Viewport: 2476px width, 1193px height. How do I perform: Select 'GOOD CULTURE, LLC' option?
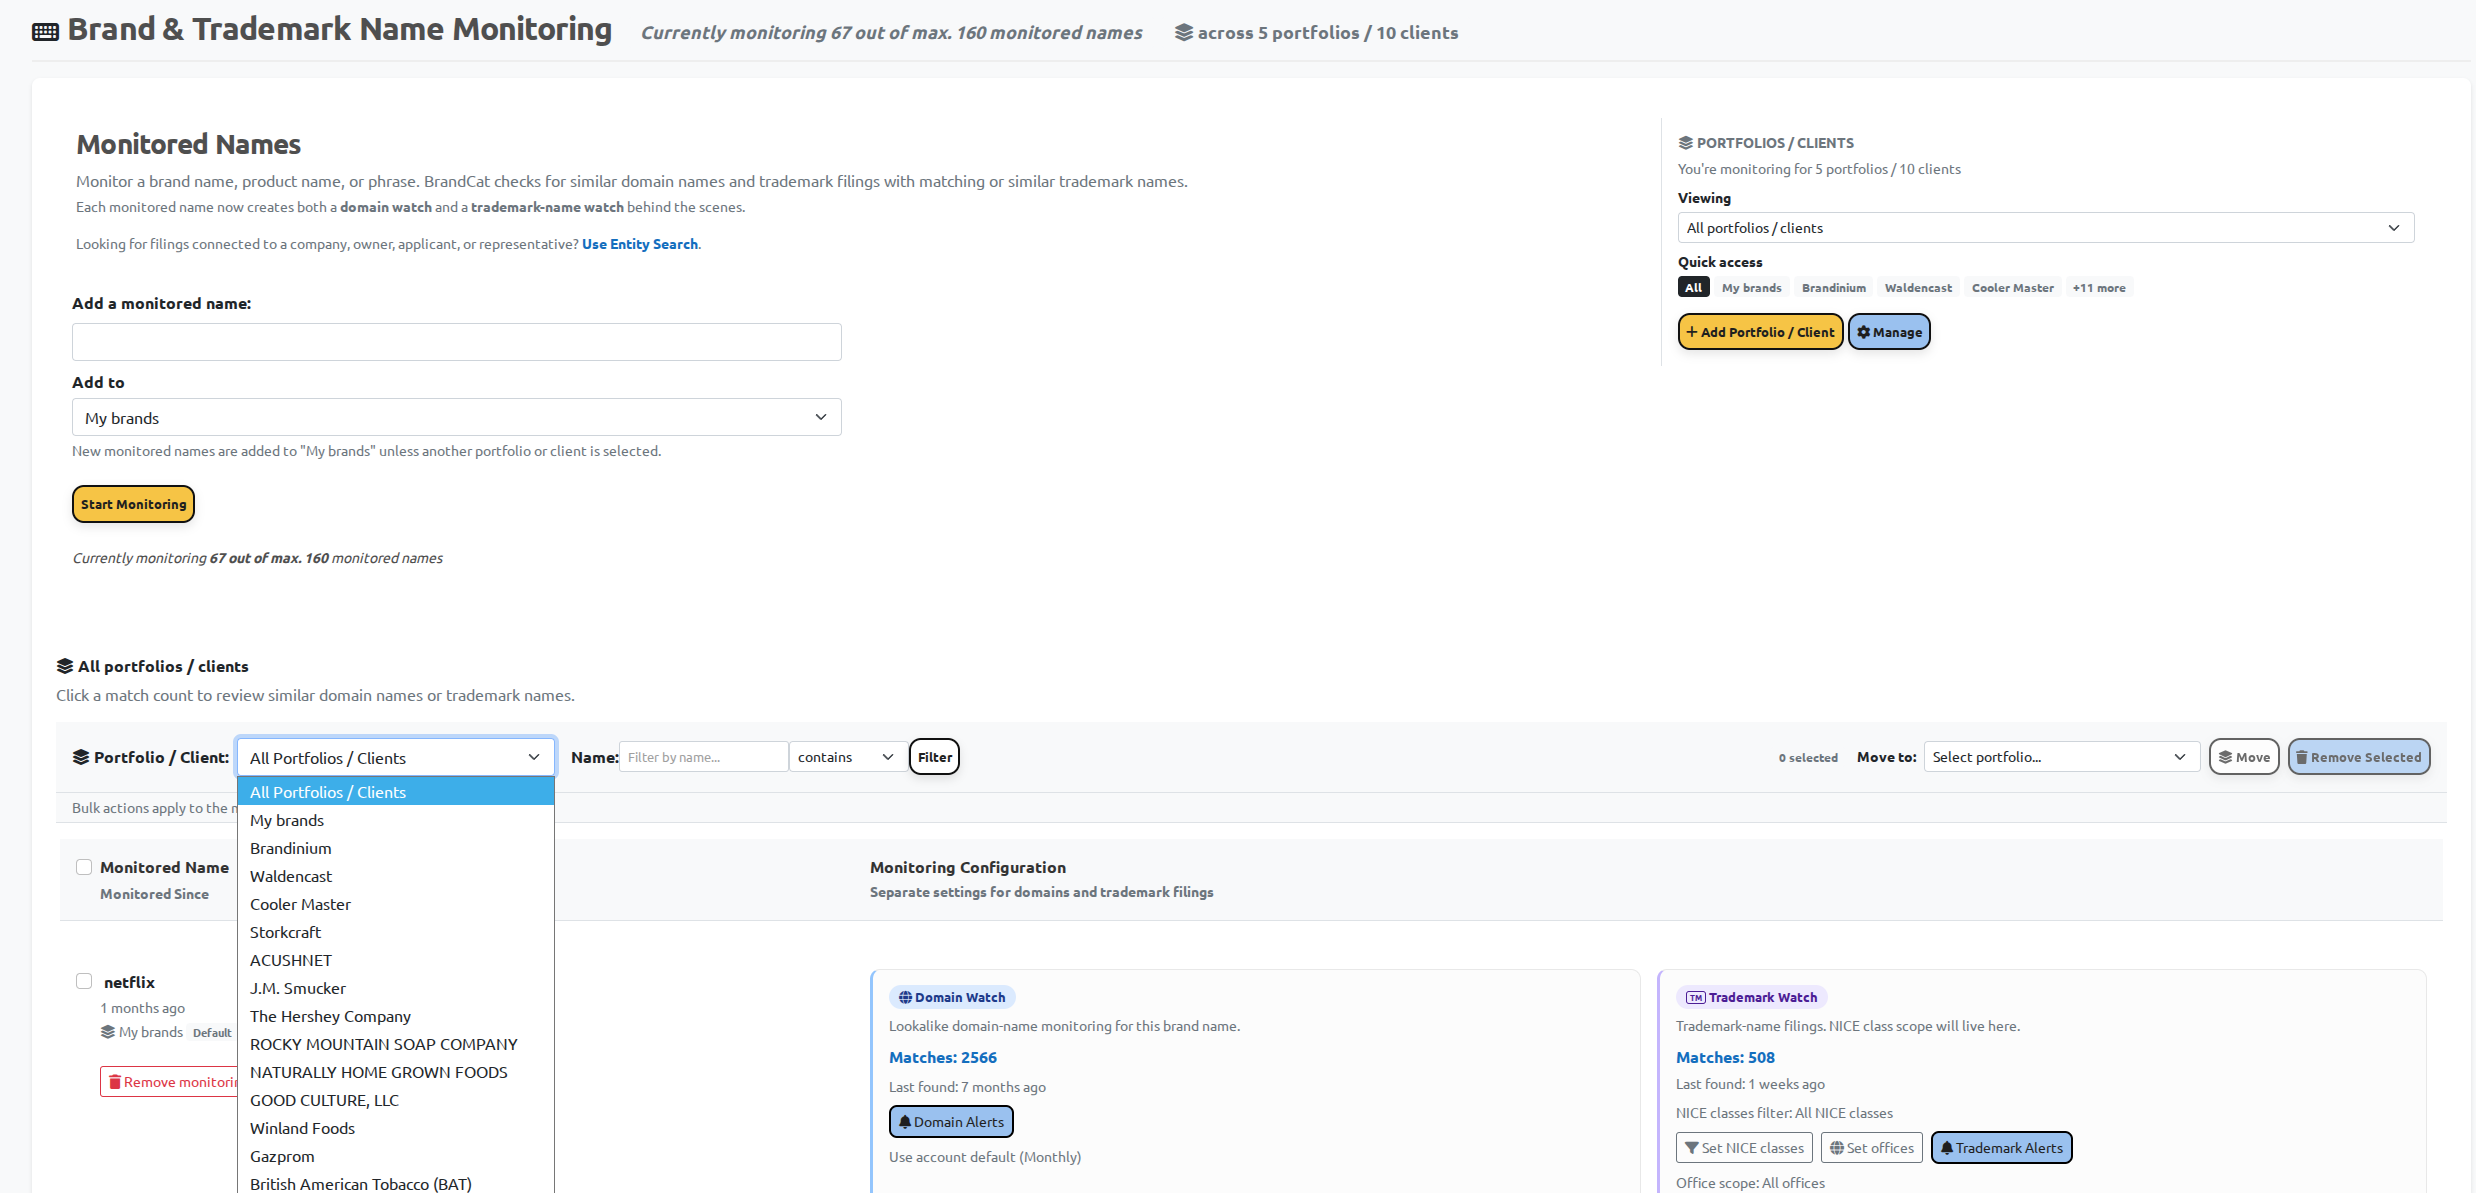396,1100
